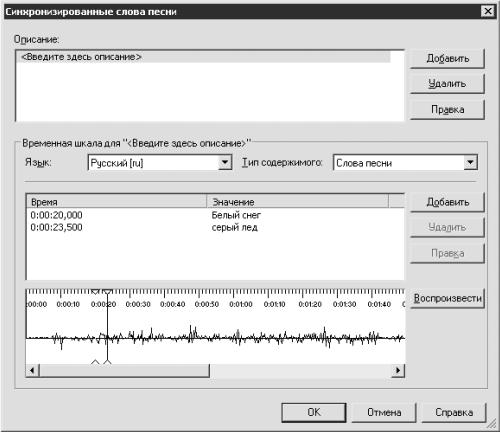The height and width of the screenshot is (432, 500).
Task: Select the row 0:00:23,500 серый лед
Action: click(x=215, y=227)
